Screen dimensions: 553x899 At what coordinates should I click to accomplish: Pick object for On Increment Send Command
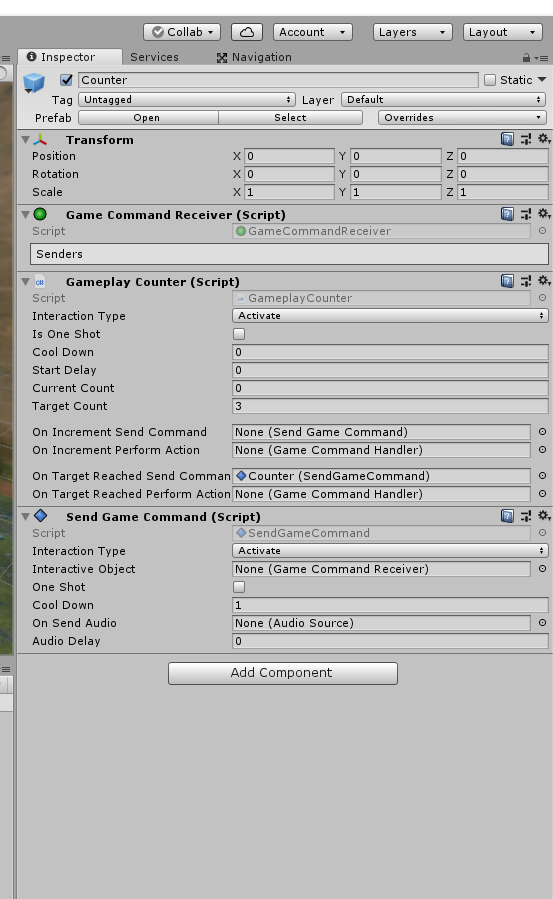point(542,432)
